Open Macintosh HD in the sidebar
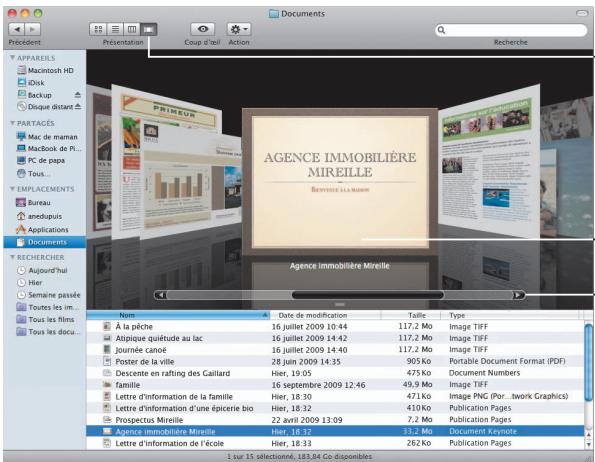This screenshot has width=595, height=462. (46, 70)
